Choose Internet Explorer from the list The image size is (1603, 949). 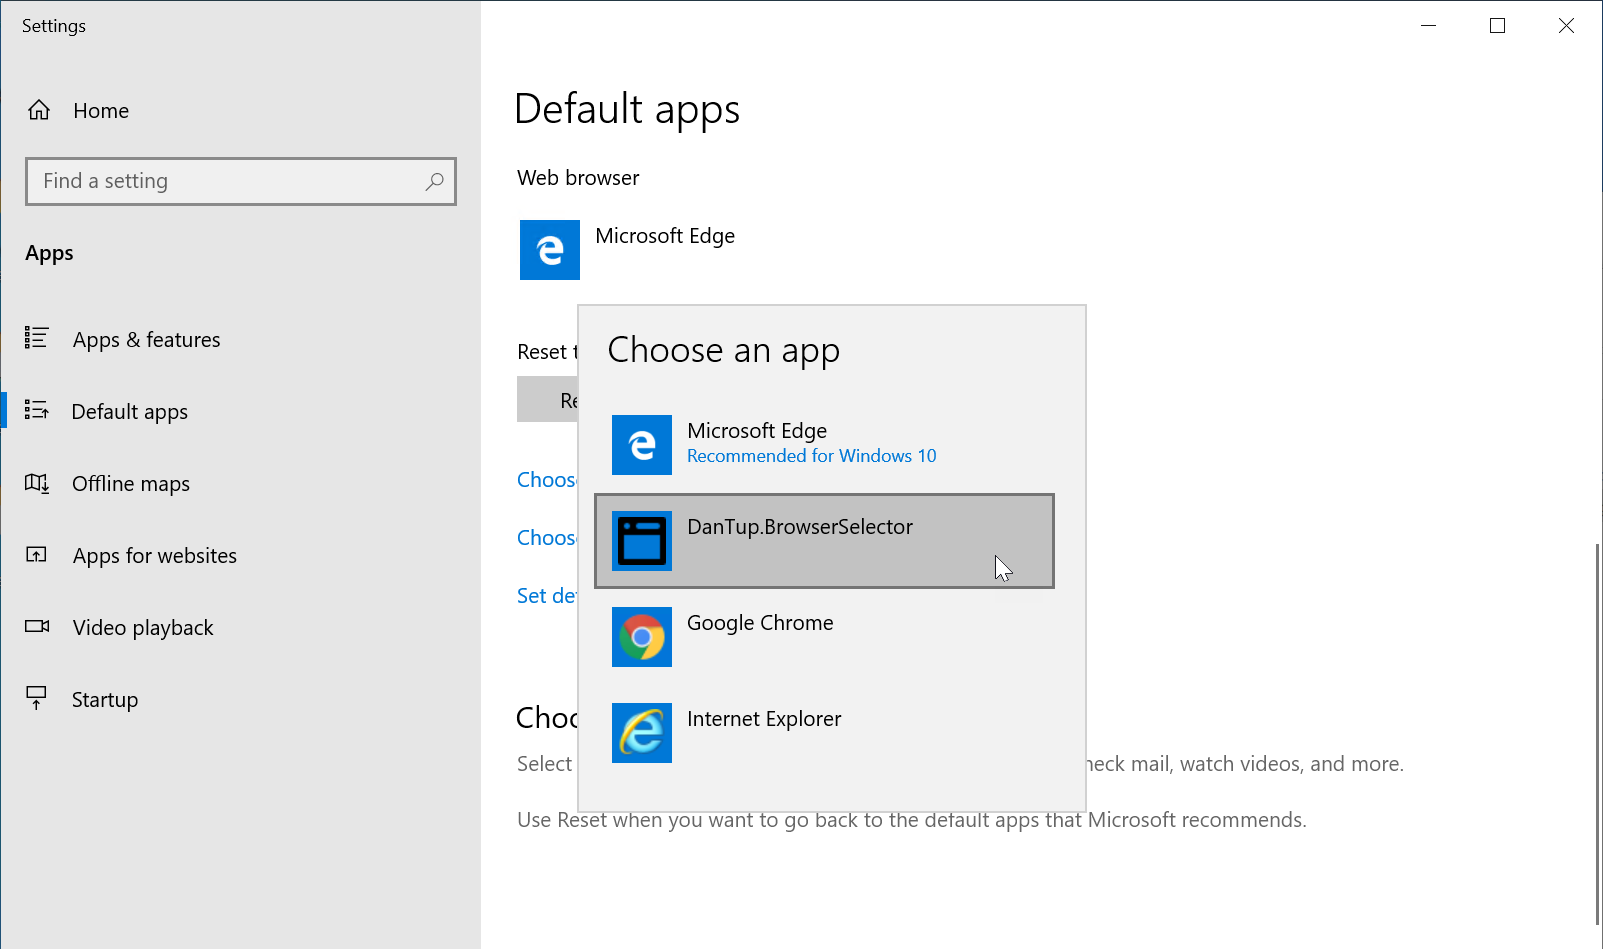[x=825, y=733]
